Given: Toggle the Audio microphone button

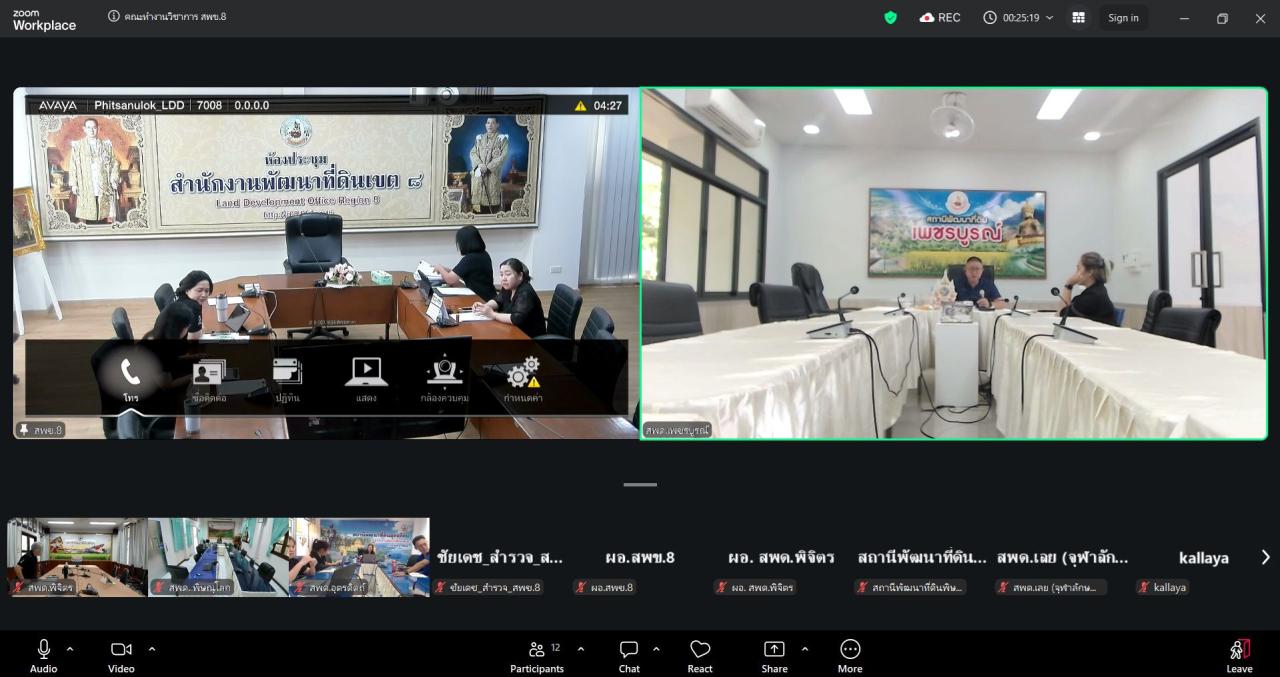Looking at the screenshot, I should (x=43, y=655).
